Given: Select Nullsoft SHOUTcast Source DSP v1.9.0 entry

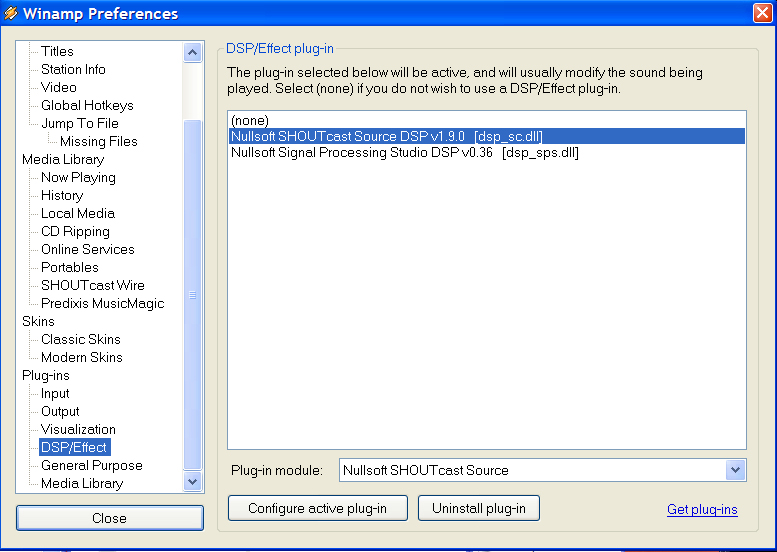Looking at the screenshot, I should point(386,136).
